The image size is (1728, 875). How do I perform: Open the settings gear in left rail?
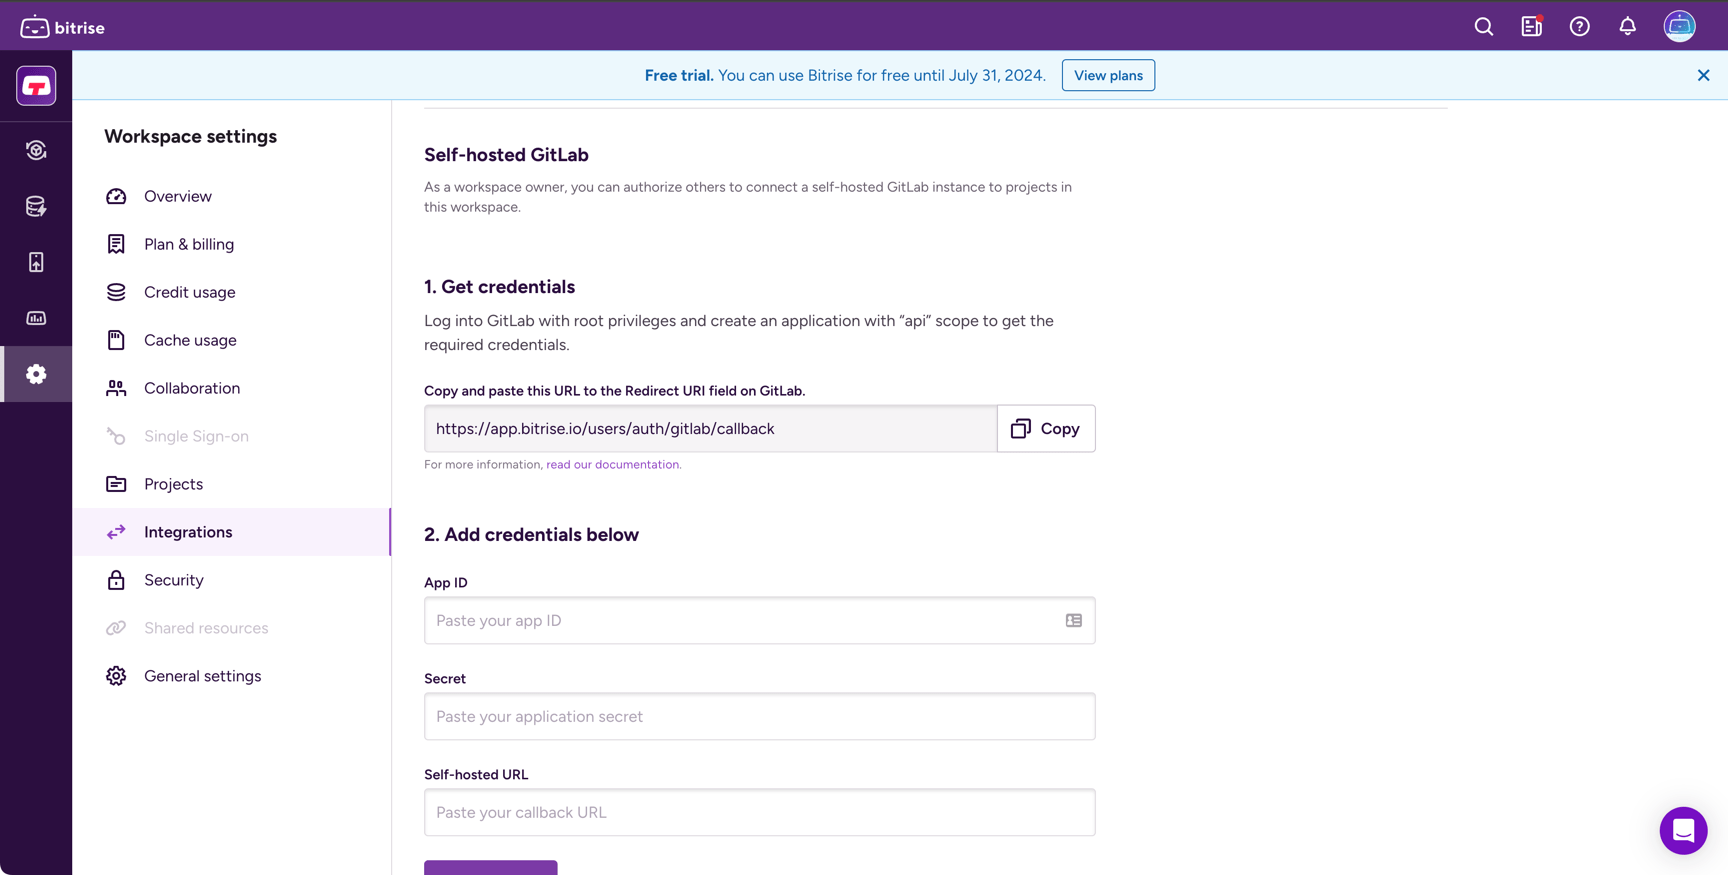[36, 374]
